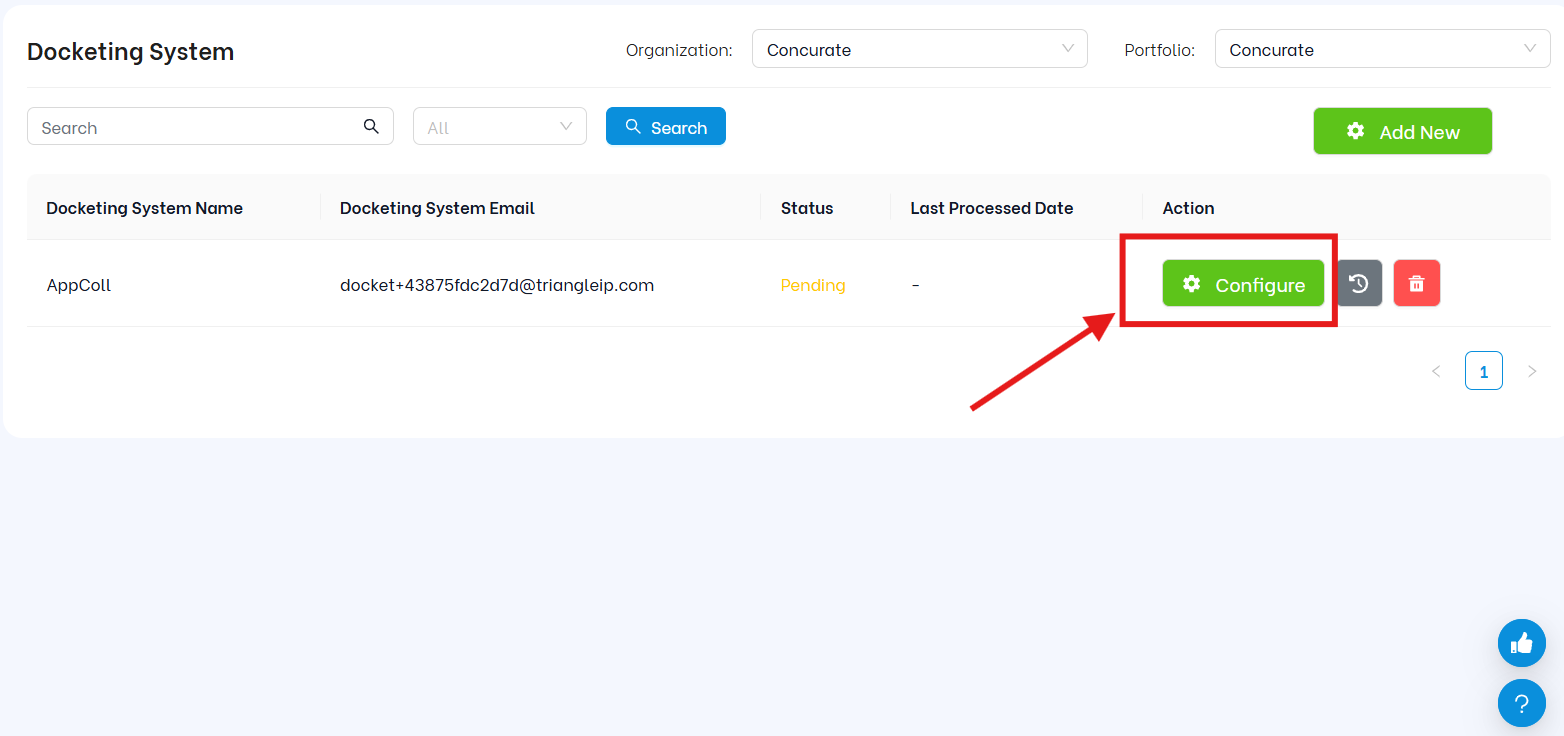The image size is (1564, 736).
Task: Click the AppColl system name cell
Action: pyautogui.click(x=79, y=285)
